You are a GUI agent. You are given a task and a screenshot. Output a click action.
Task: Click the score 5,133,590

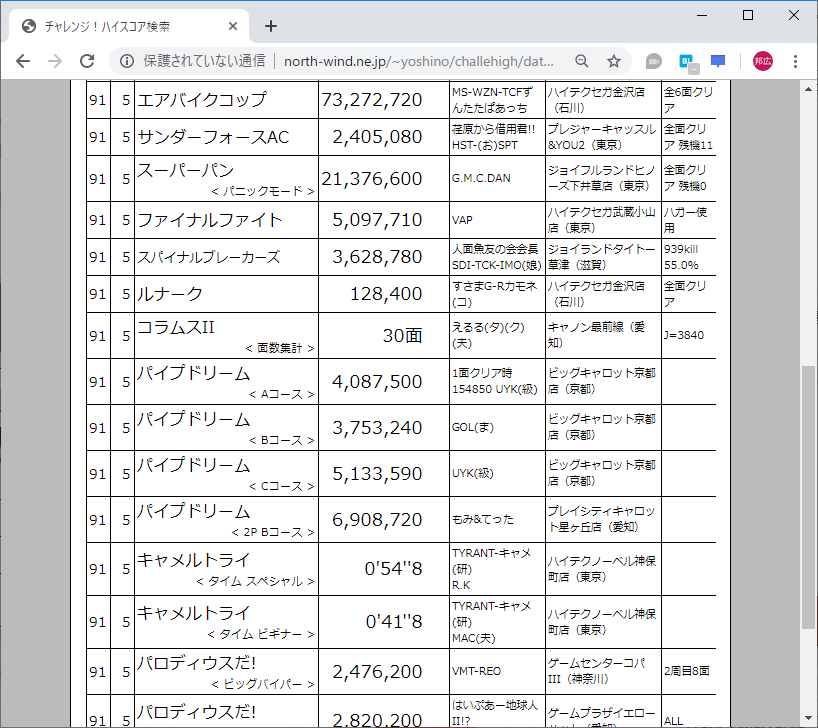[x=377, y=473]
